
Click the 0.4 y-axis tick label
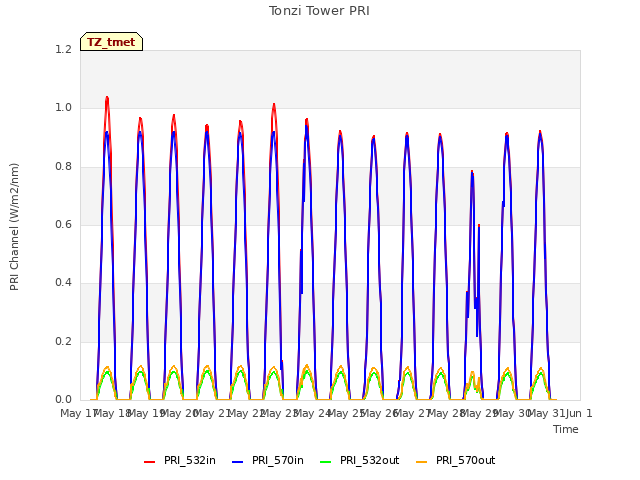(63, 282)
